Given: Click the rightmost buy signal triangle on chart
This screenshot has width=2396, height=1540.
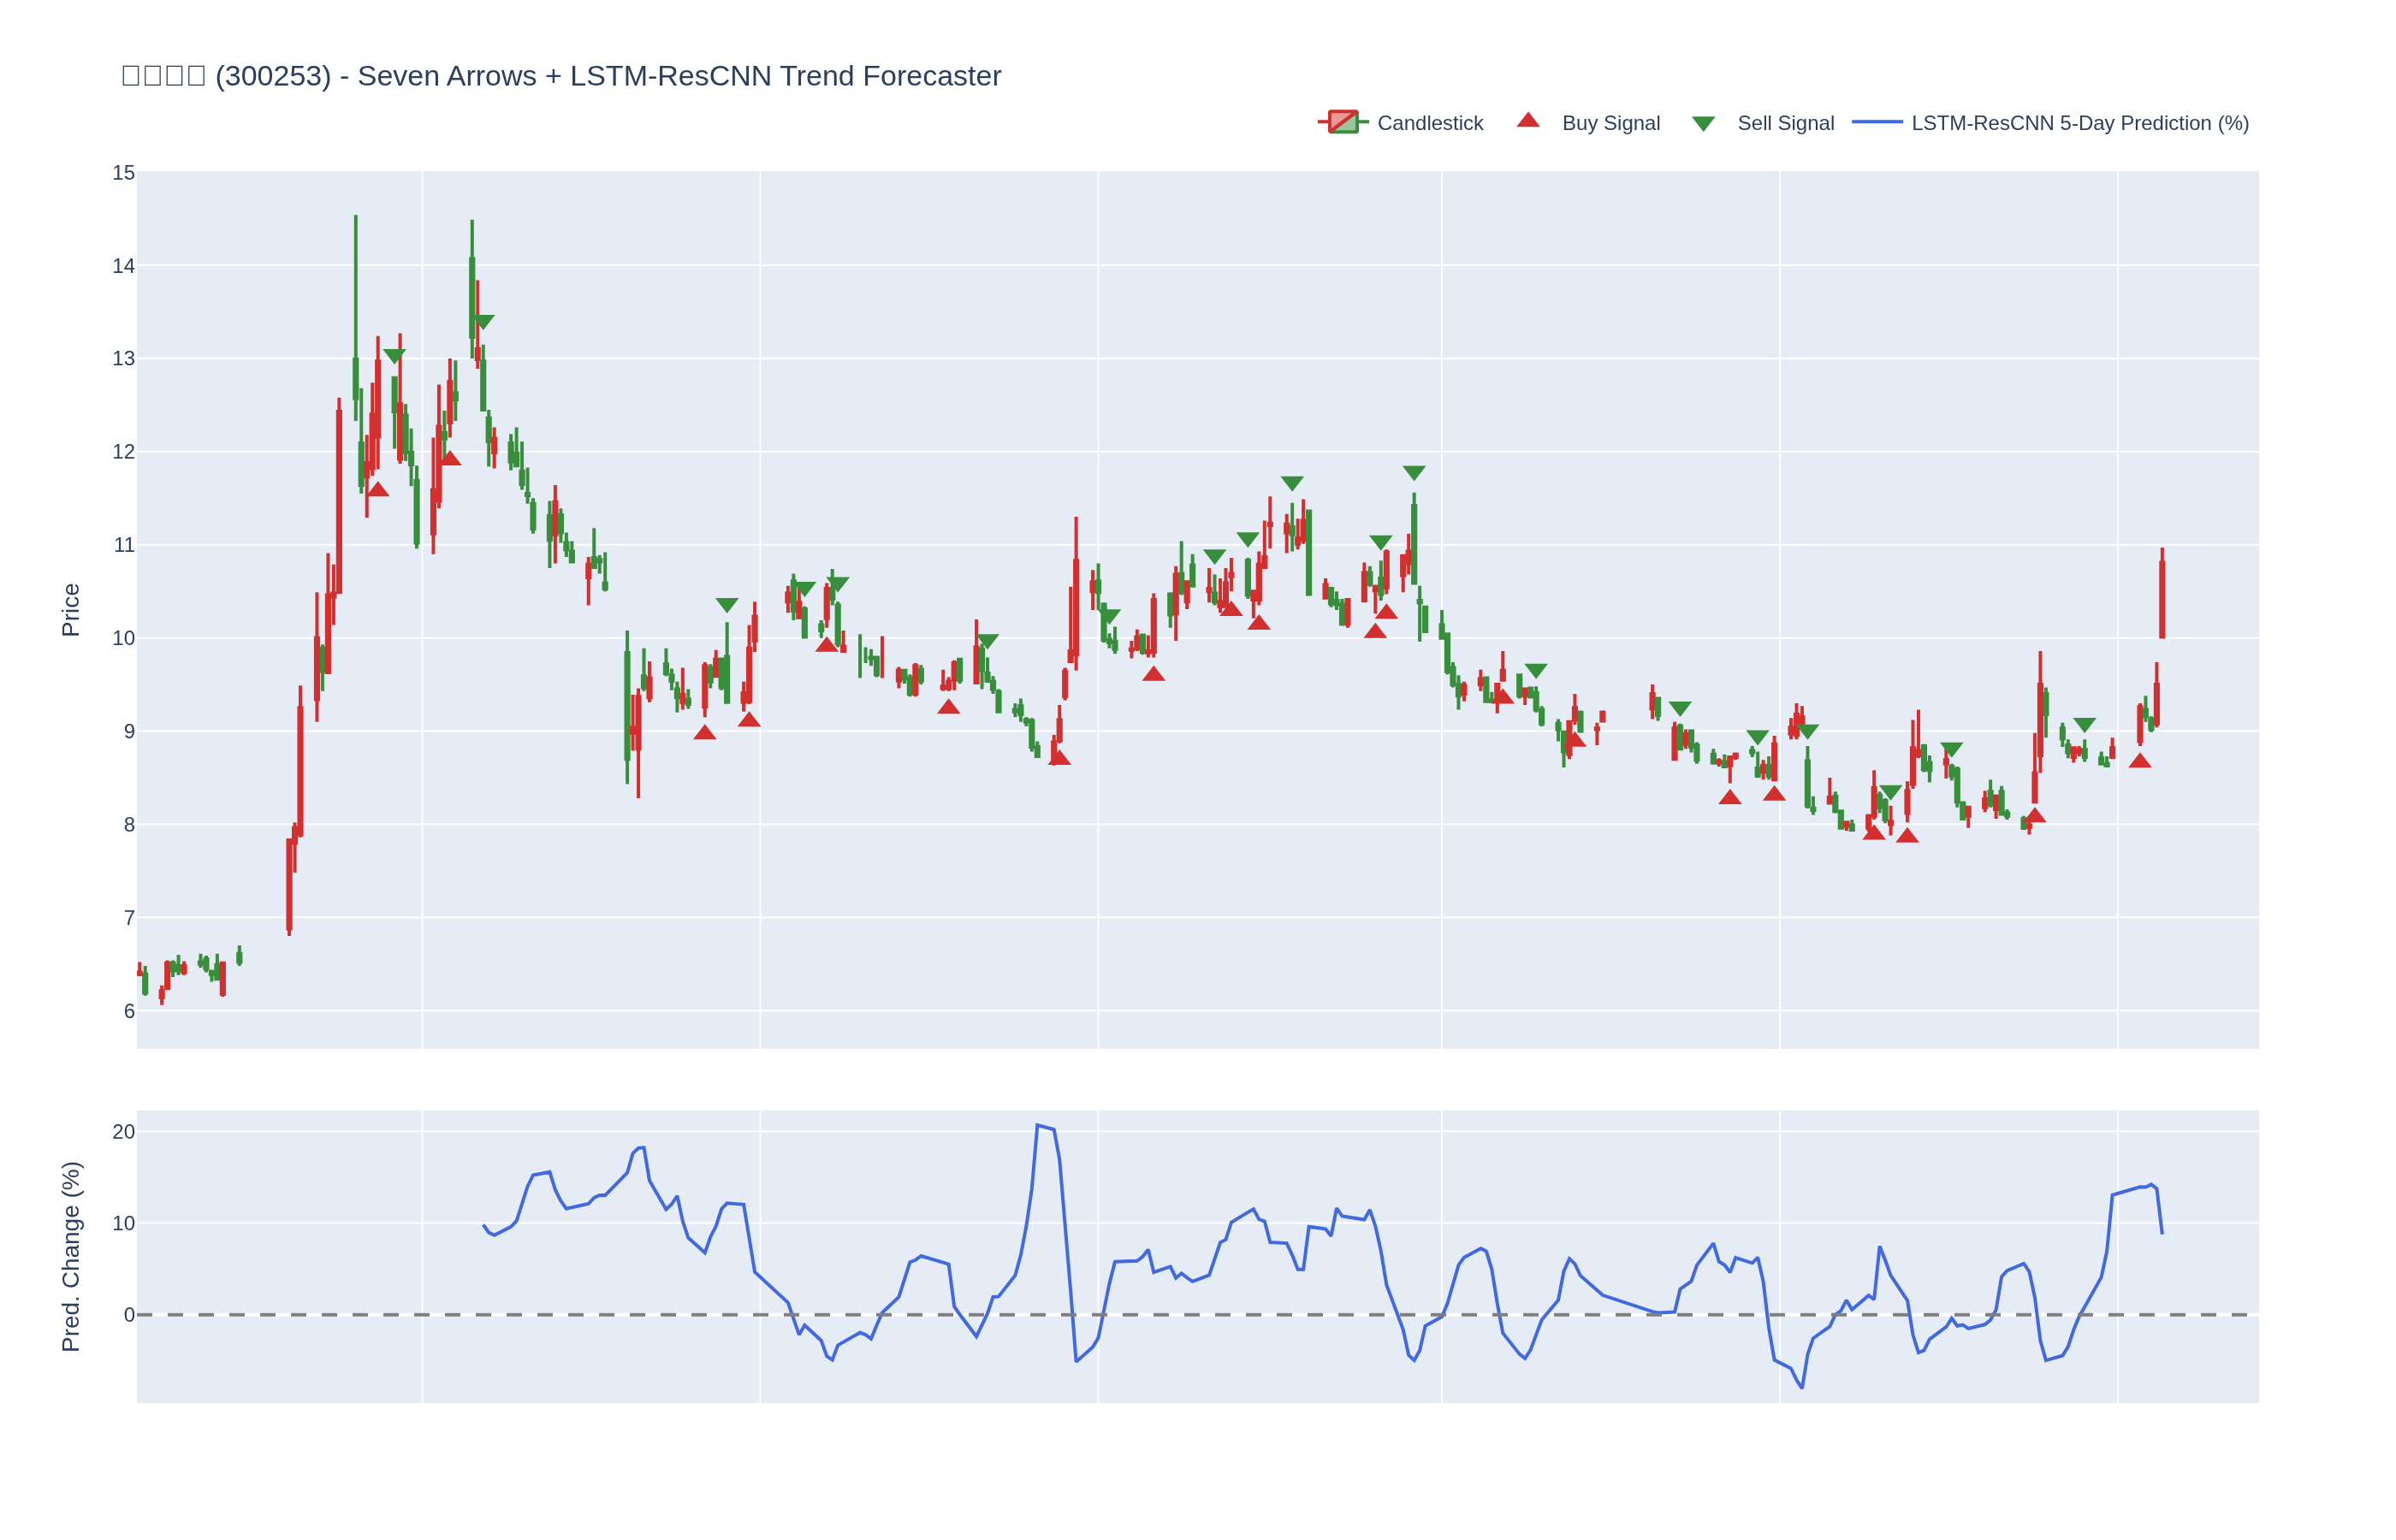Looking at the screenshot, I should tap(2140, 761).
